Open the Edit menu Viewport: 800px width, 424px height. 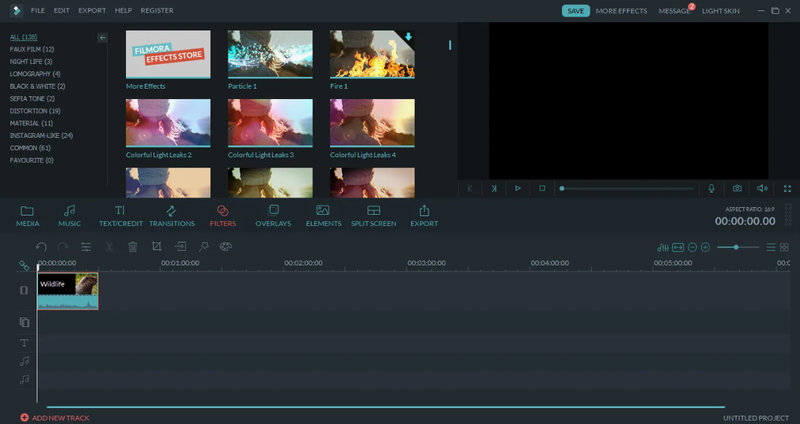(x=62, y=10)
